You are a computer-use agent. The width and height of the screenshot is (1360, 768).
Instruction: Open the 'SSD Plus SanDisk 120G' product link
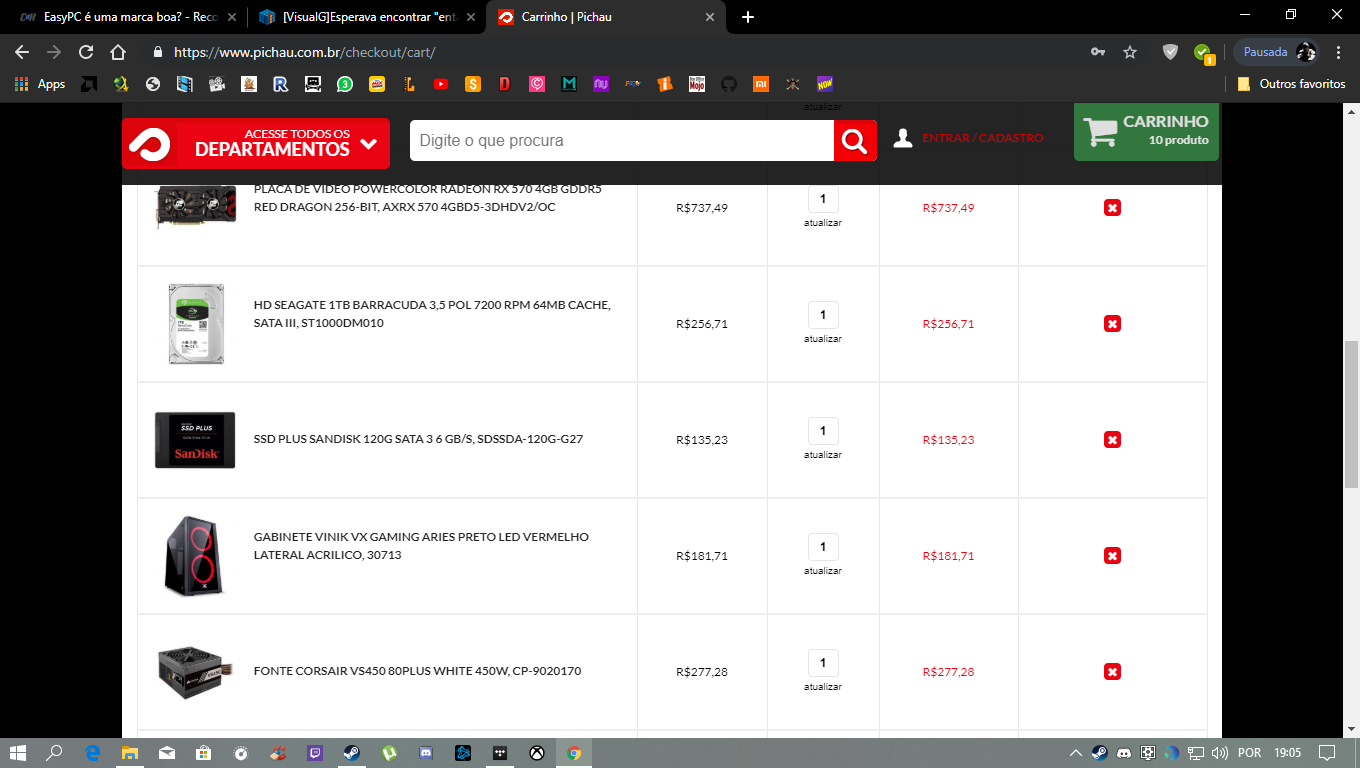click(418, 439)
